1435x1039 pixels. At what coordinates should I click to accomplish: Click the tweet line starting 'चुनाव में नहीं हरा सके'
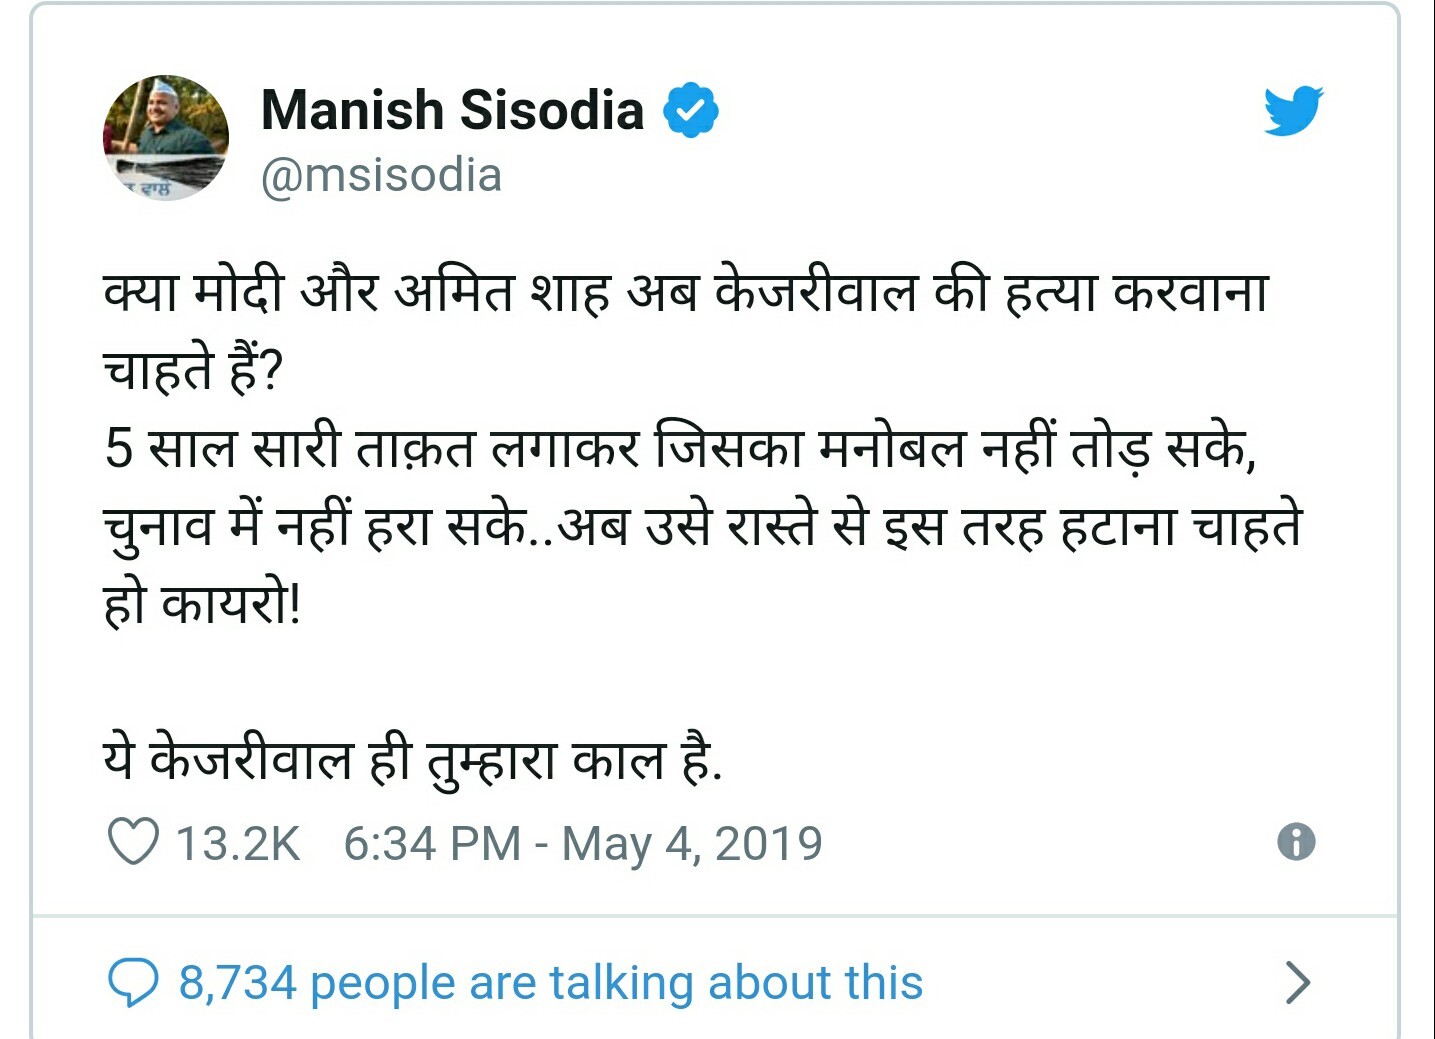pyautogui.click(x=703, y=526)
